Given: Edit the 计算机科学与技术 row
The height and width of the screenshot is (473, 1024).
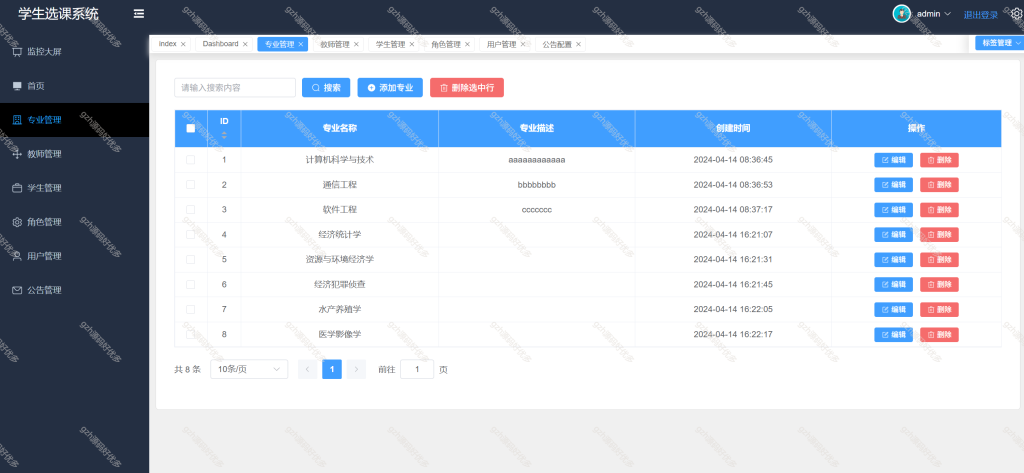Looking at the screenshot, I should pos(893,160).
